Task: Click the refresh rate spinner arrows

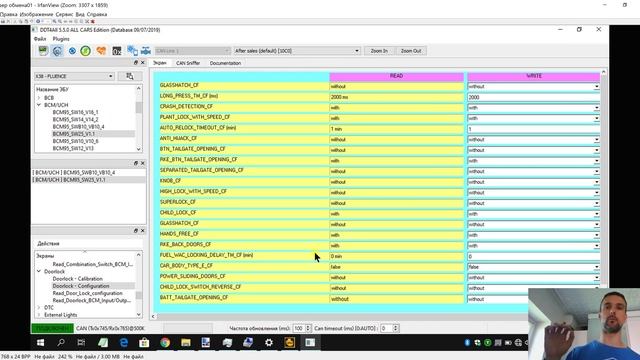Action: point(308,328)
